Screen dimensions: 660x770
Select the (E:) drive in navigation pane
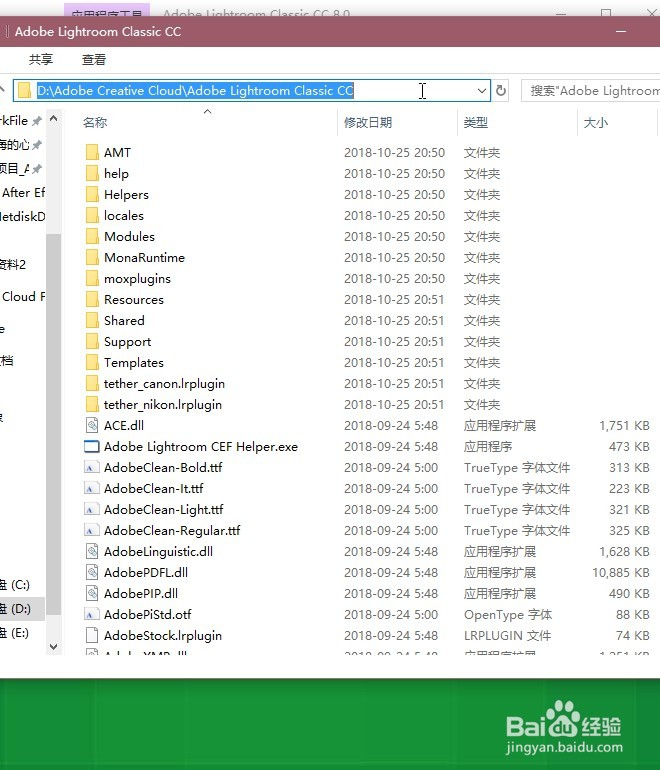coord(15,632)
